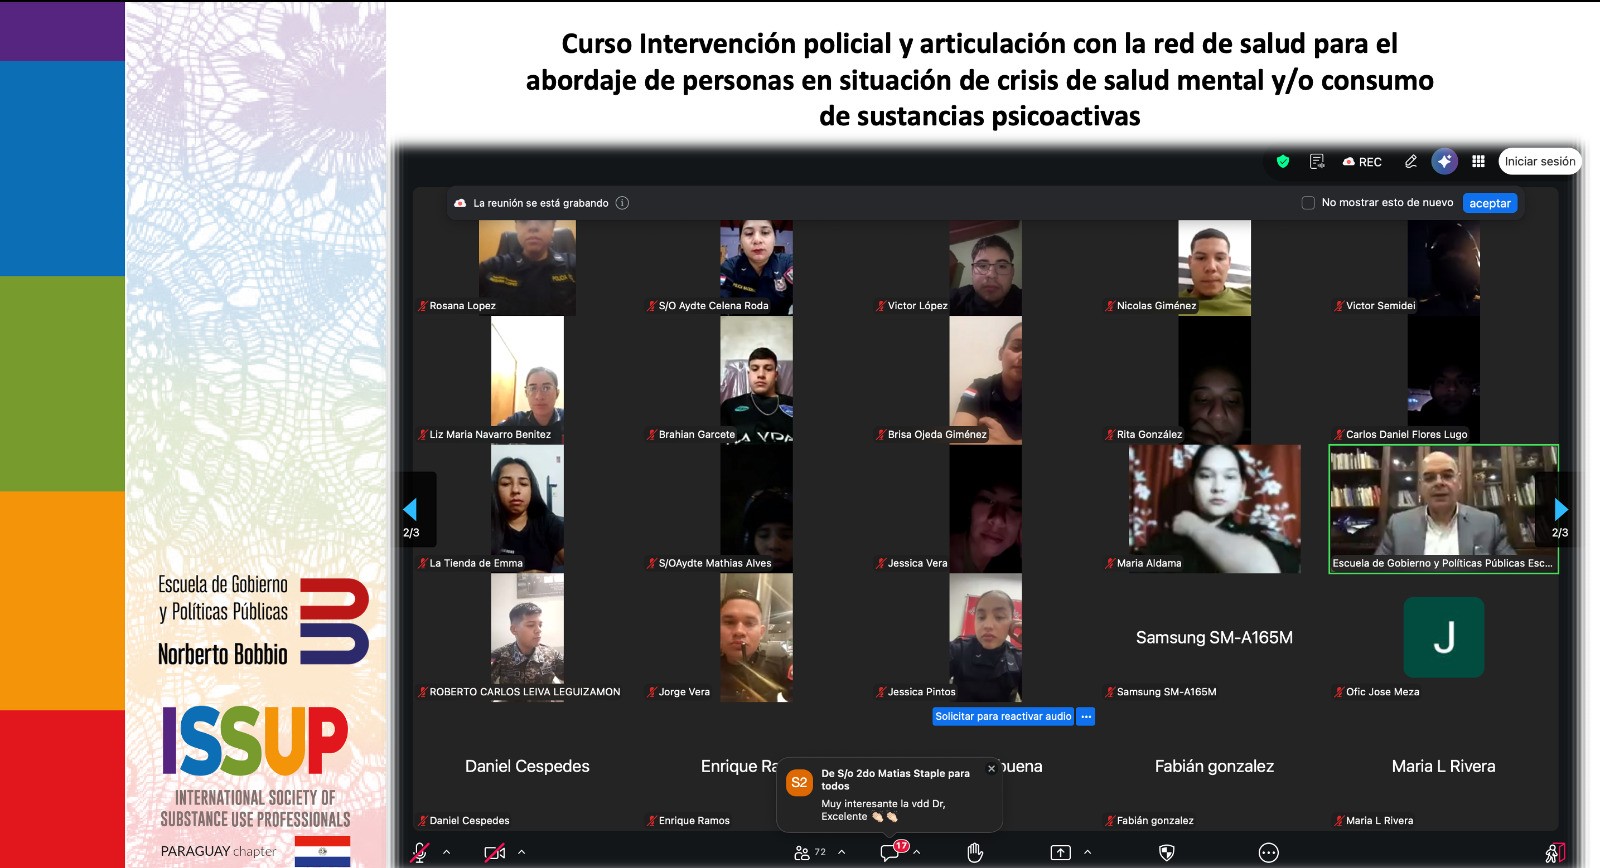Image resolution: width=1600 pixels, height=868 pixels.
Task: Open the participants list icon
Action: [x=802, y=852]
